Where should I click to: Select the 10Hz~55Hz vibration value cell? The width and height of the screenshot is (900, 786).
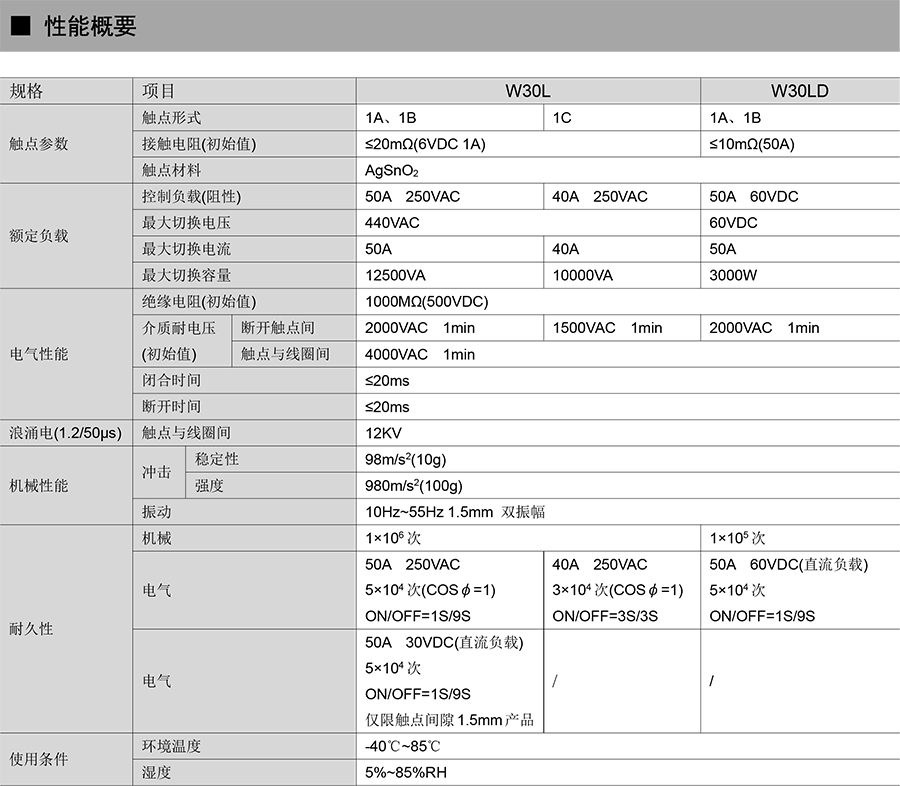click(x=455, y=512)
